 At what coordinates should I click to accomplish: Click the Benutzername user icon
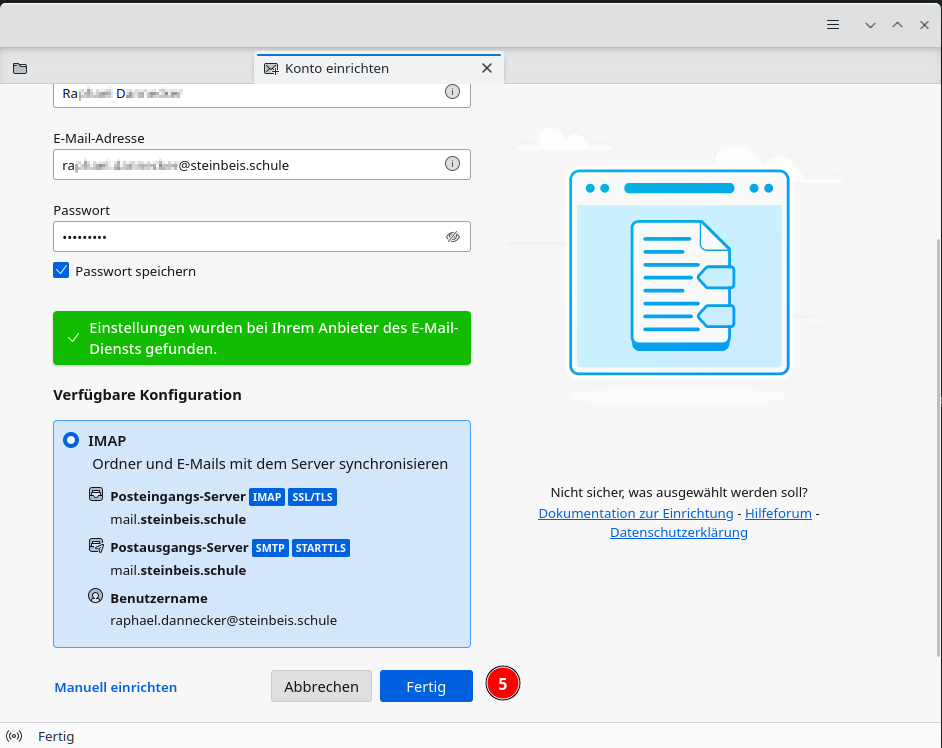[x=96, y=597]
